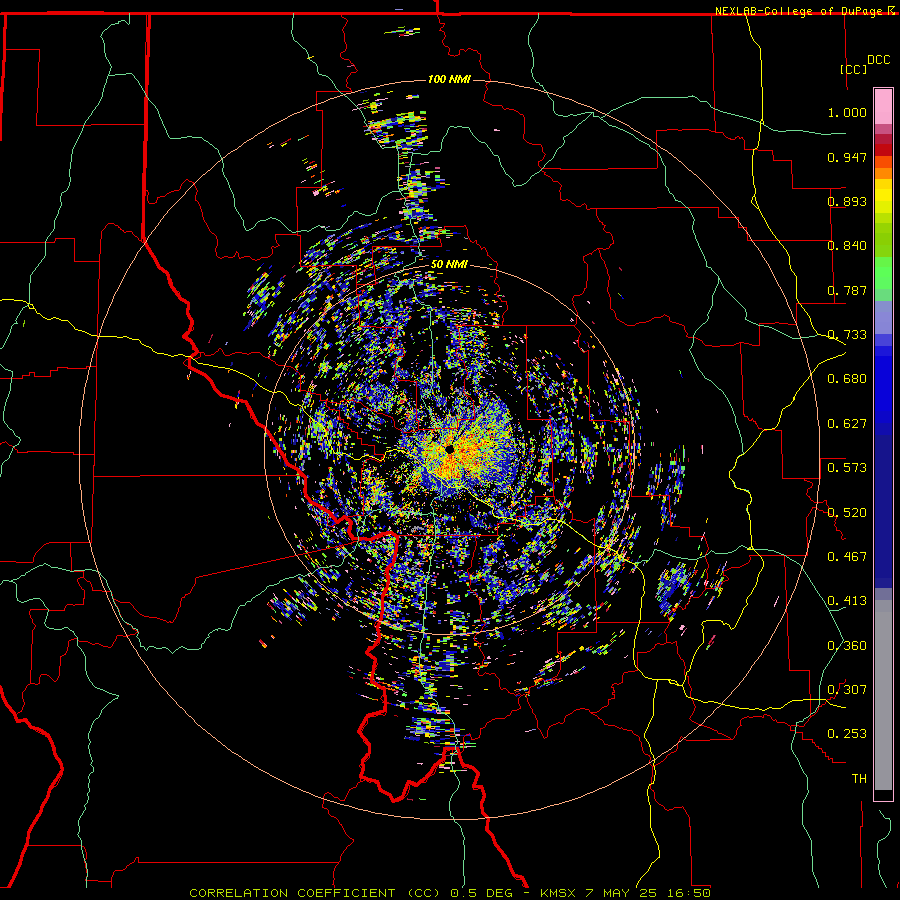900x900 pixels.
Task: Click the 0.893 color scale label
Action: [847, 201]
